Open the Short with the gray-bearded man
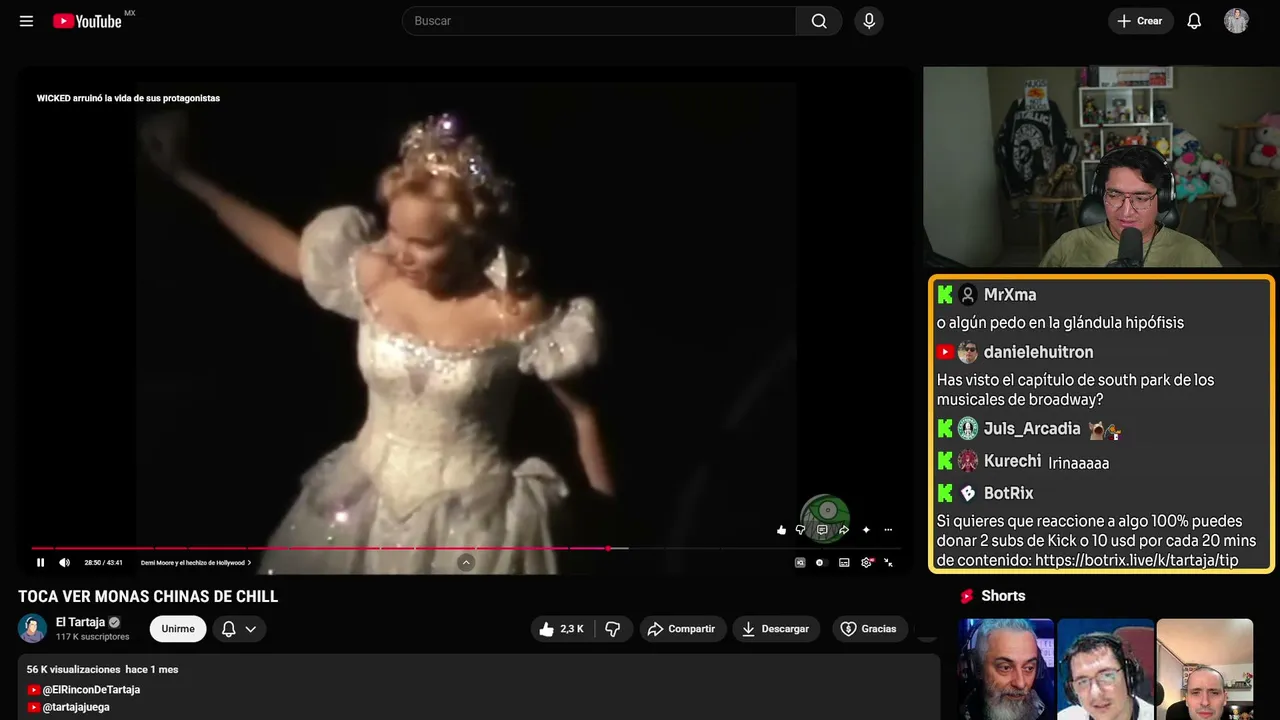 (x=1006, y=669)
